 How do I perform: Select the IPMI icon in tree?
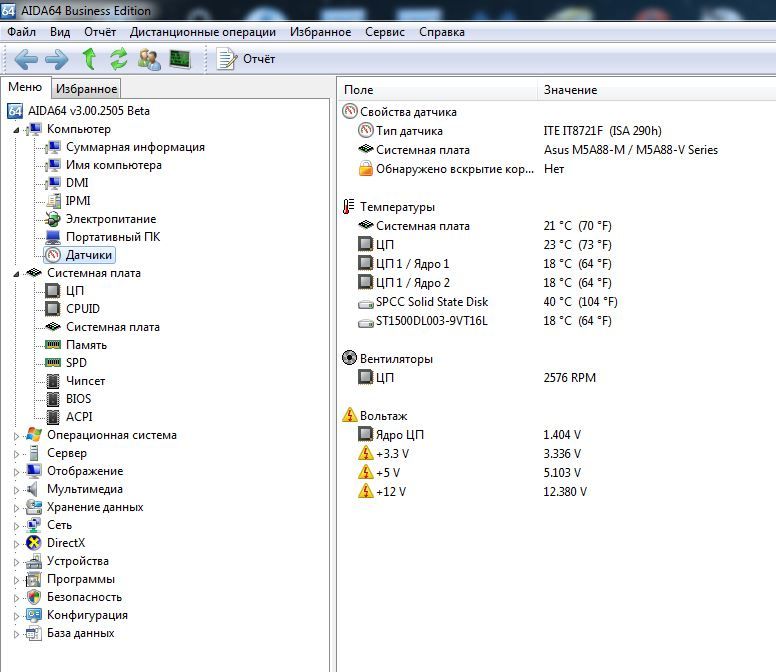click(52, 201)
